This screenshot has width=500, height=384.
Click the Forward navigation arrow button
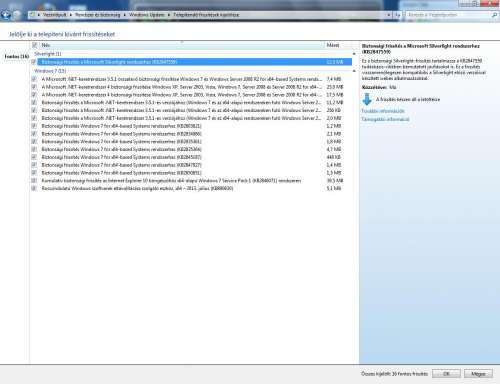pos(17,15)
